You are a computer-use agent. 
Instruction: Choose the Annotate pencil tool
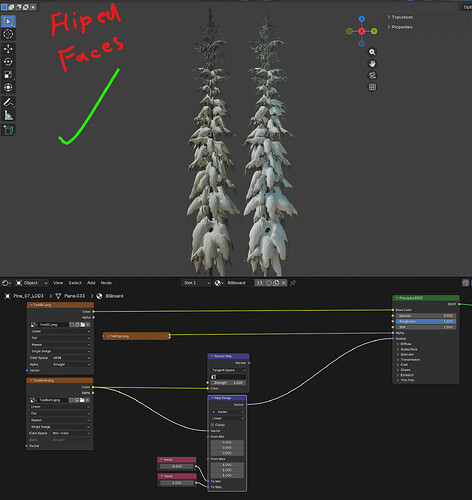(8, 102)
